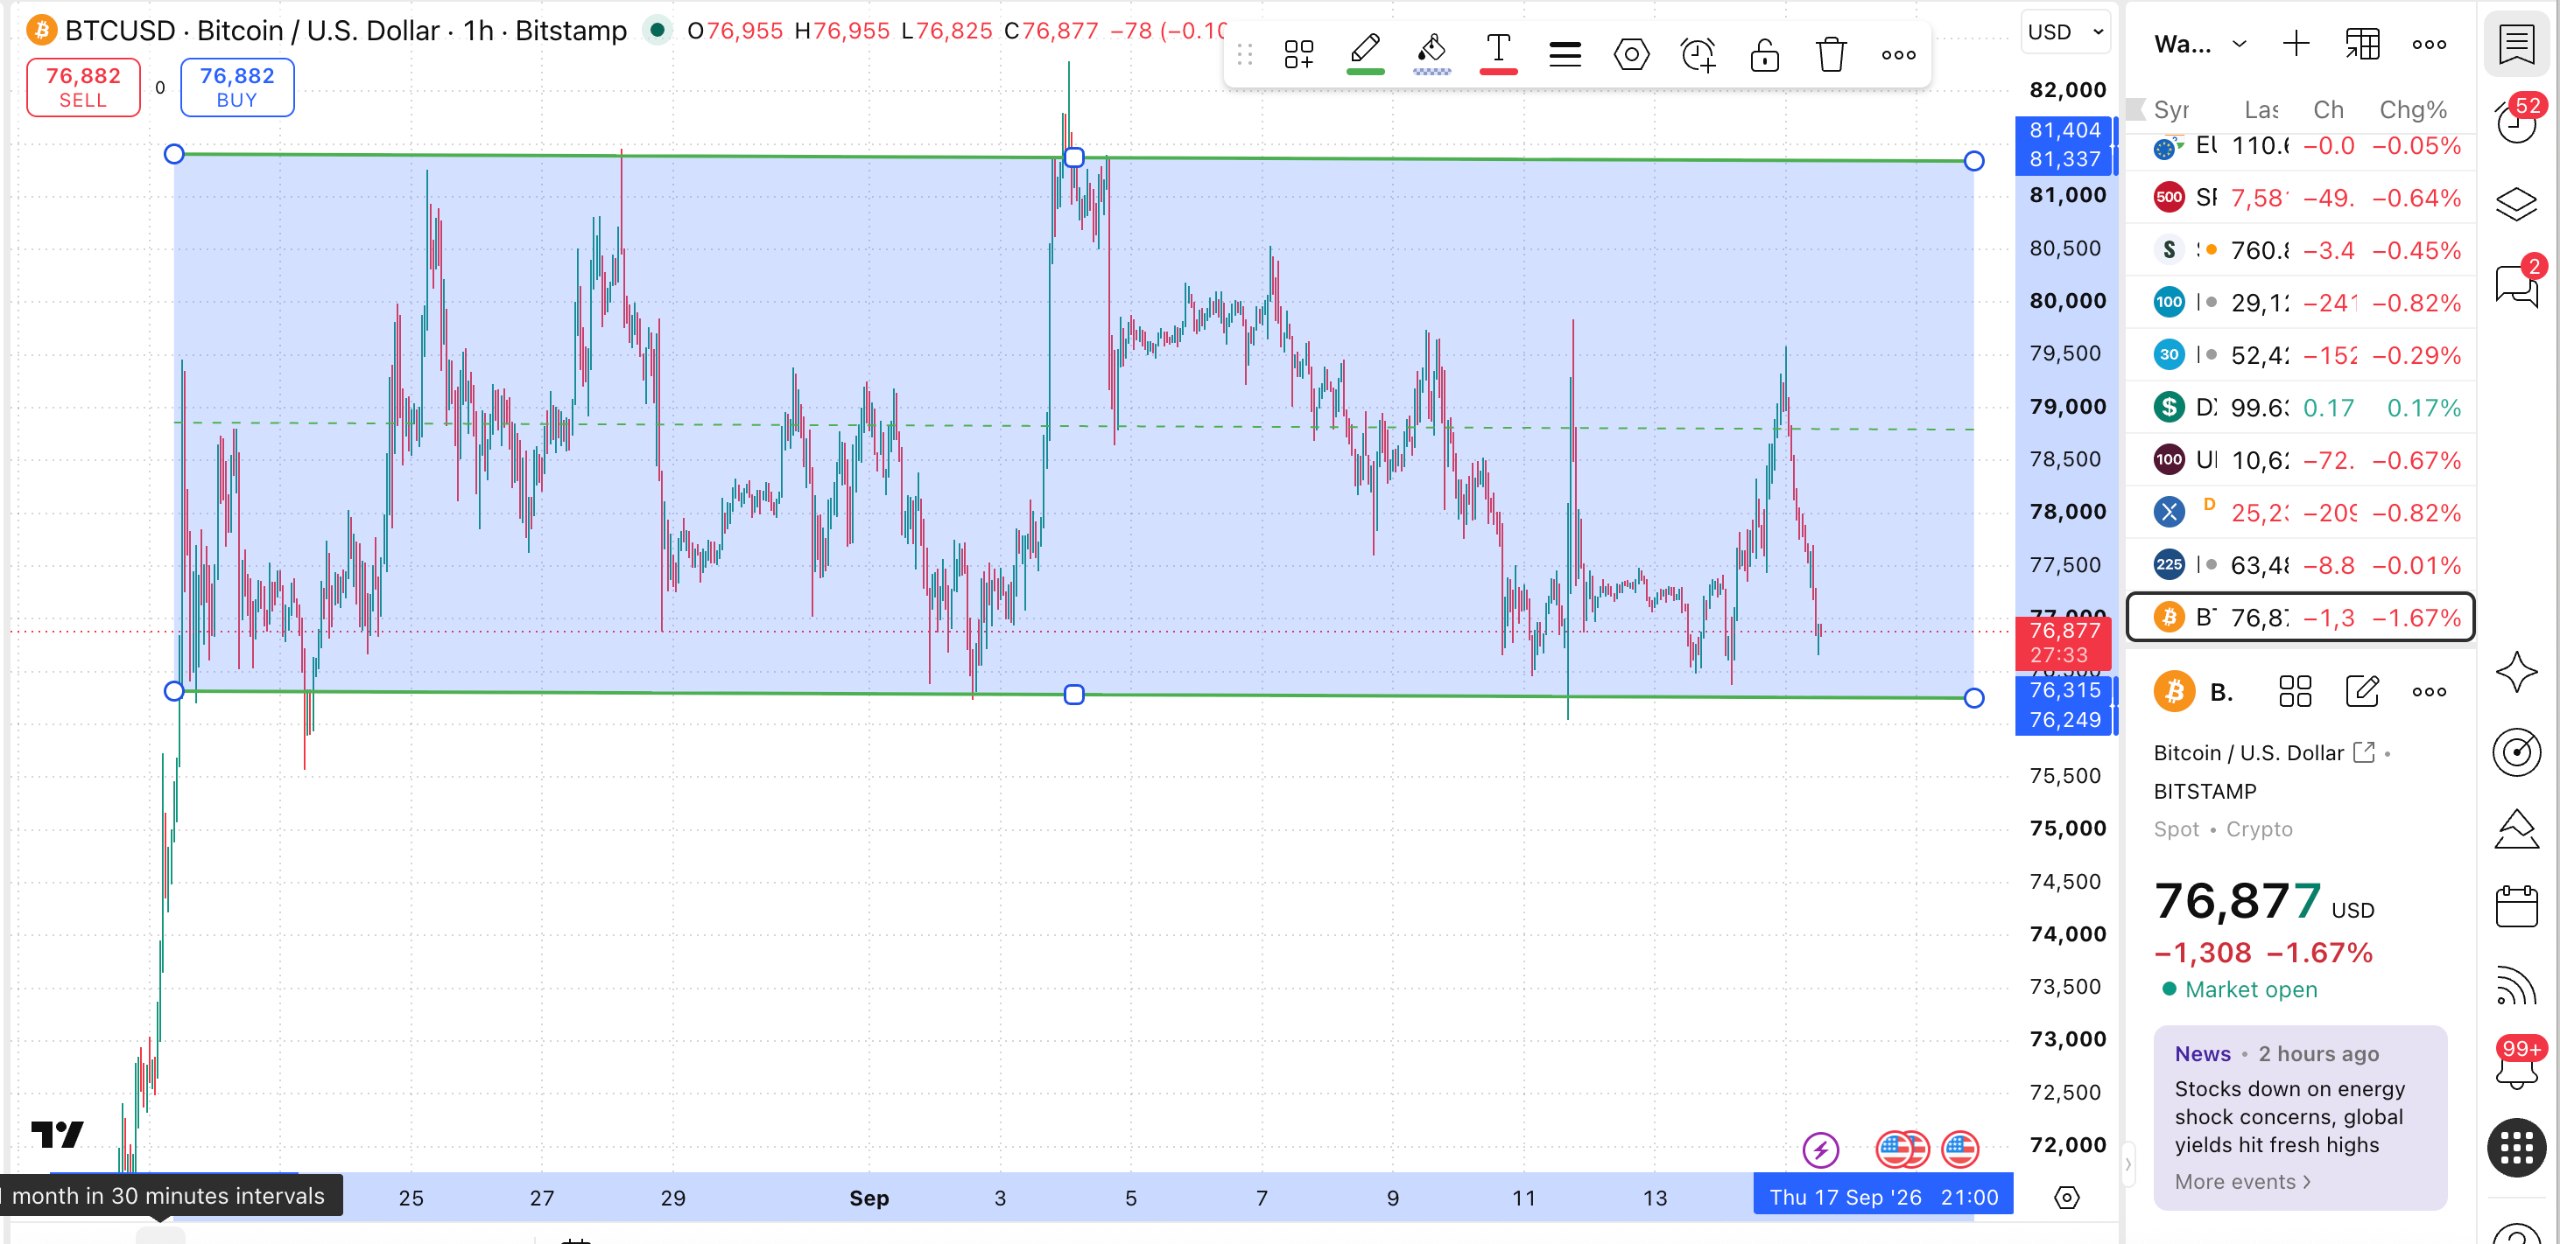Click bottom-right handle of rectangle drawing
Screen dimensions: 2560x1244
pos(1974,698)
